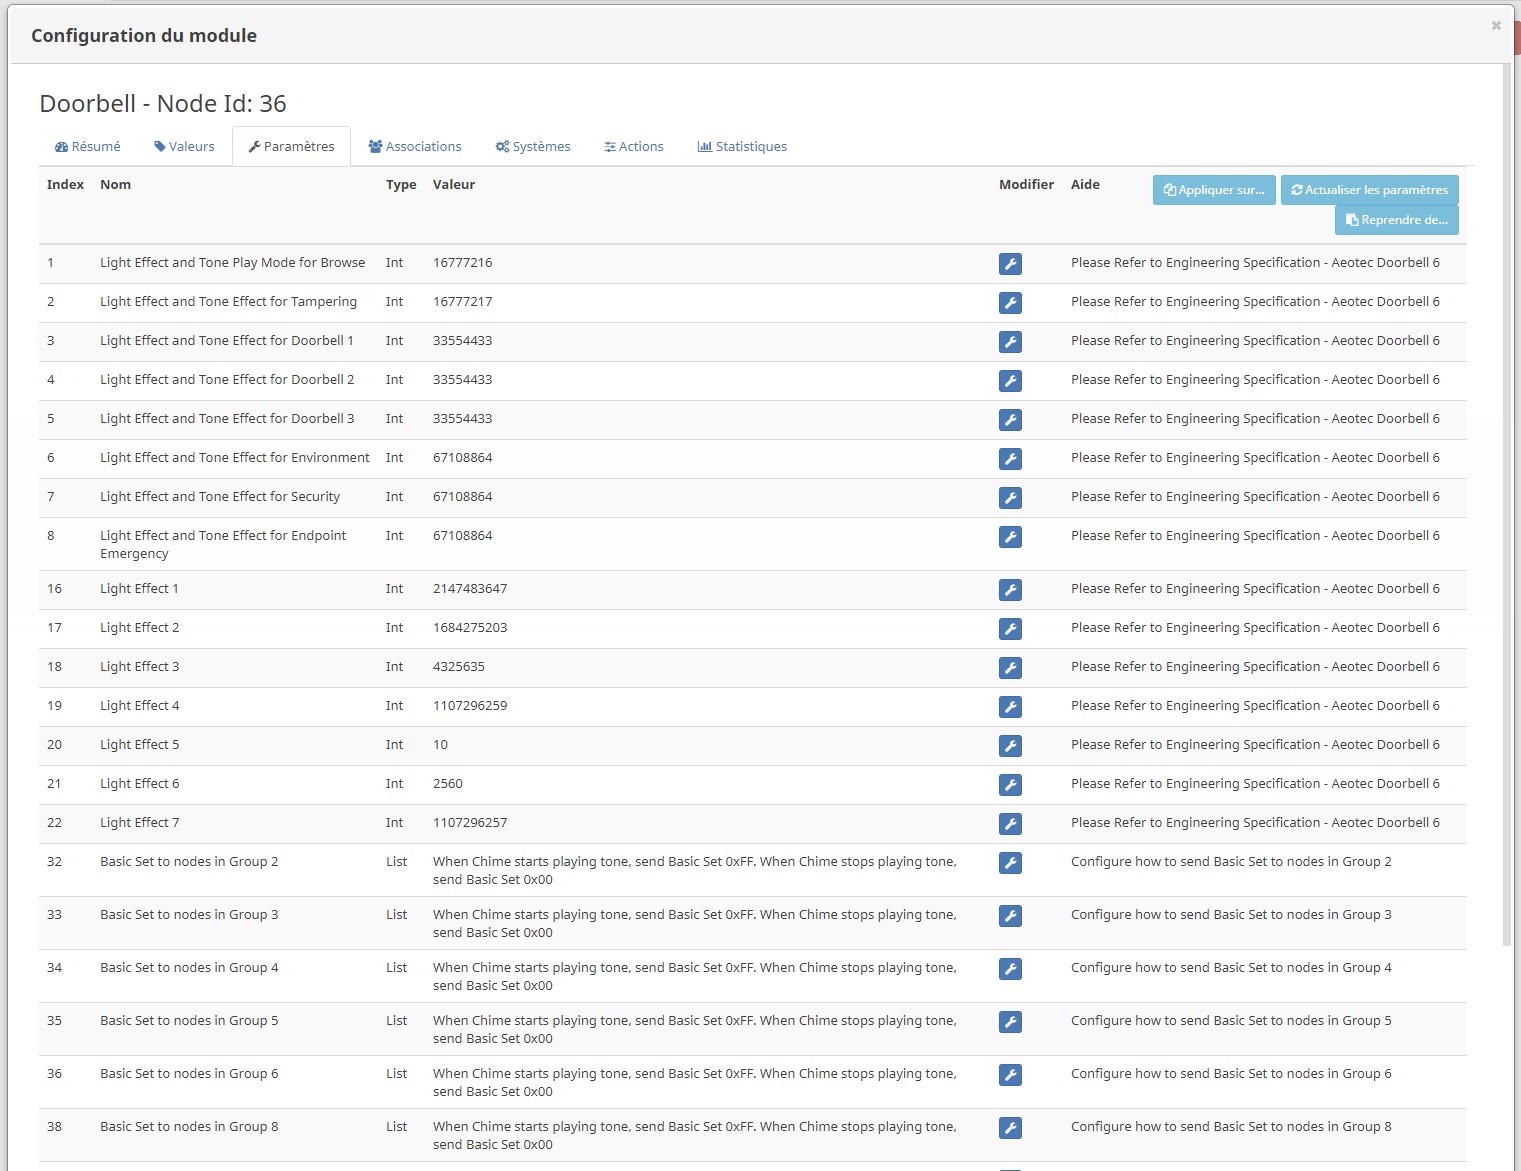View the Statistiques tab

[742, 146]
